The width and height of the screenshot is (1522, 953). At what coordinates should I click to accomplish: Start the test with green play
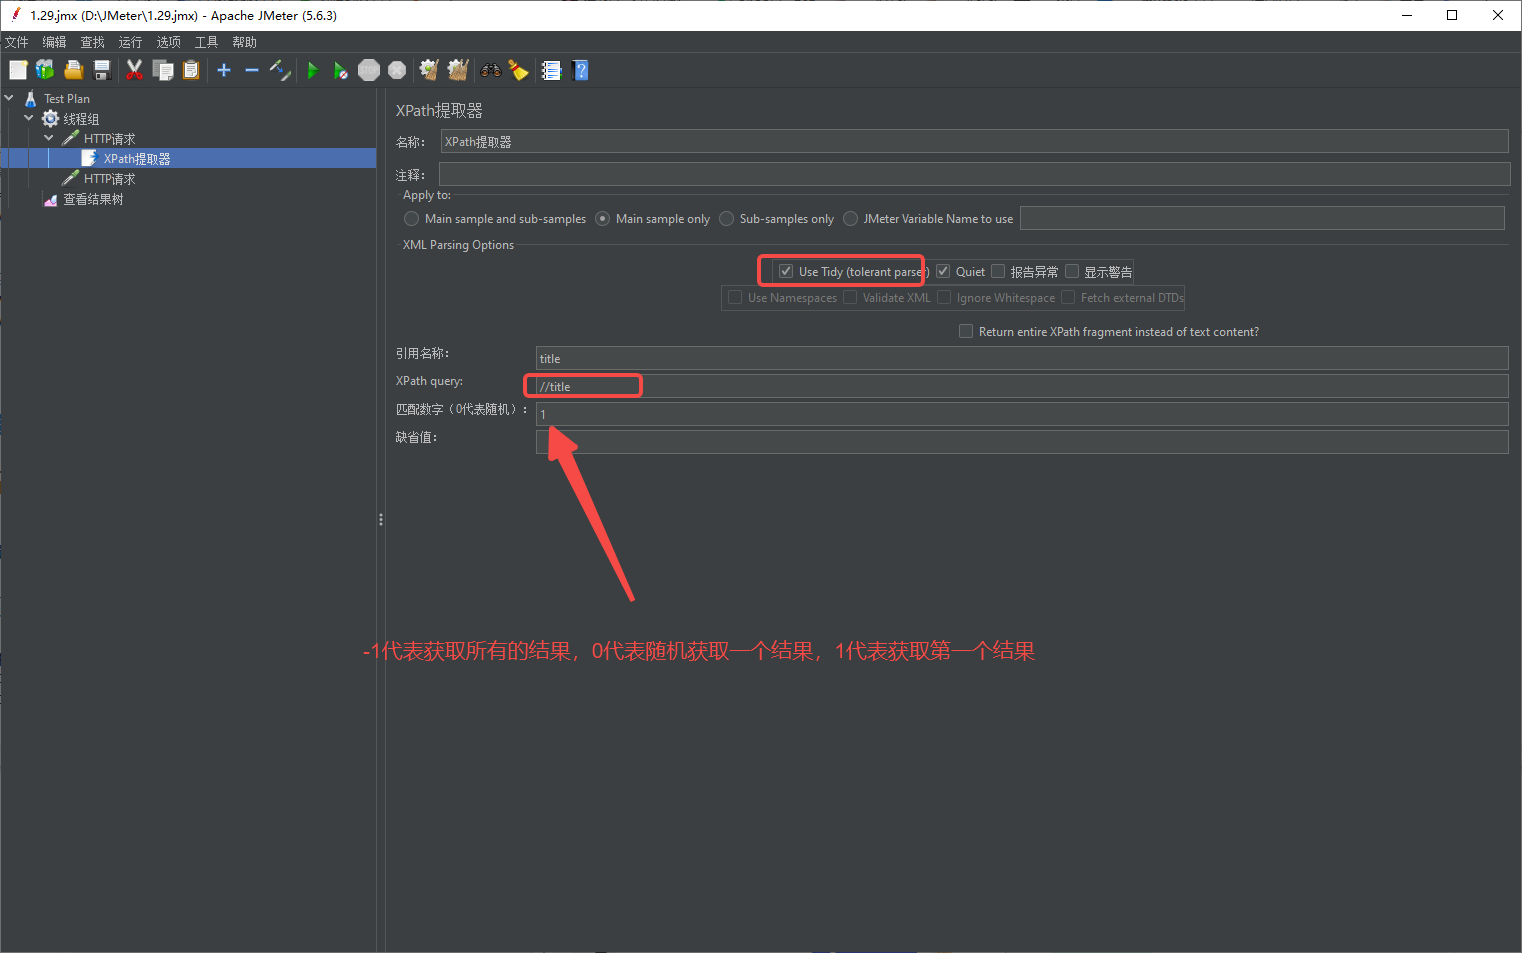pos(313,70)
